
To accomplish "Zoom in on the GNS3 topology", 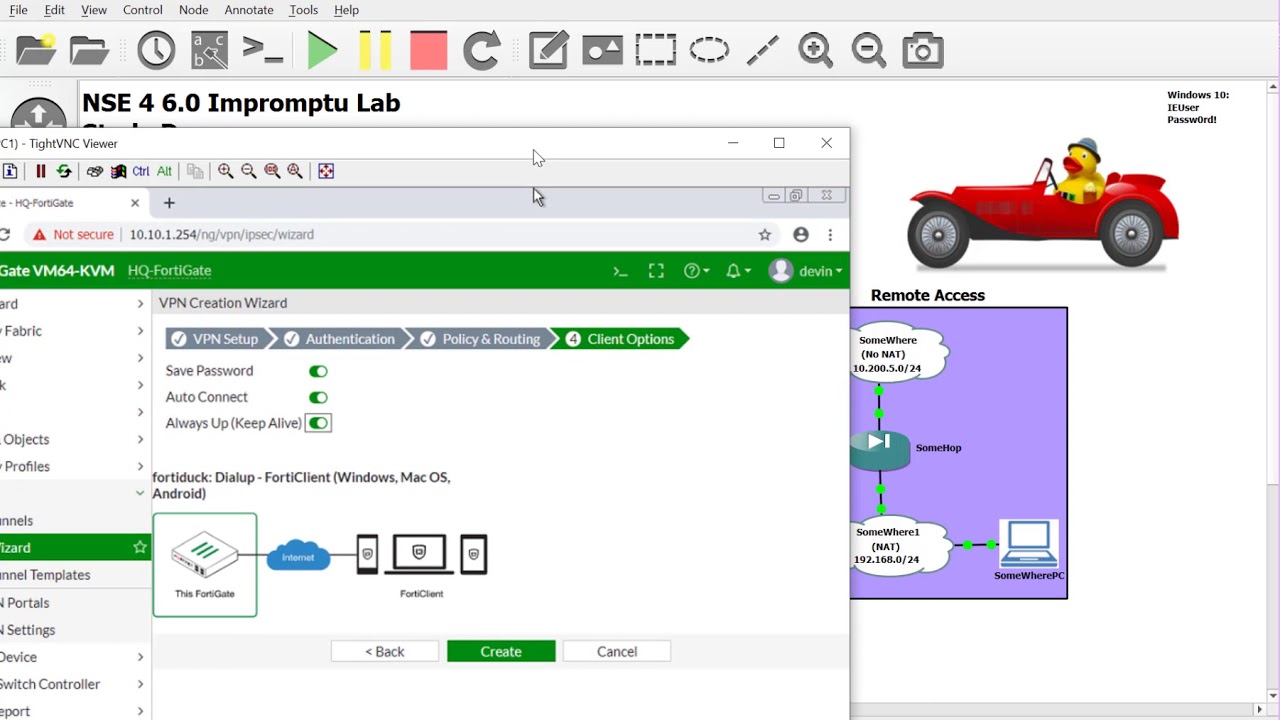I will point(815,50).
